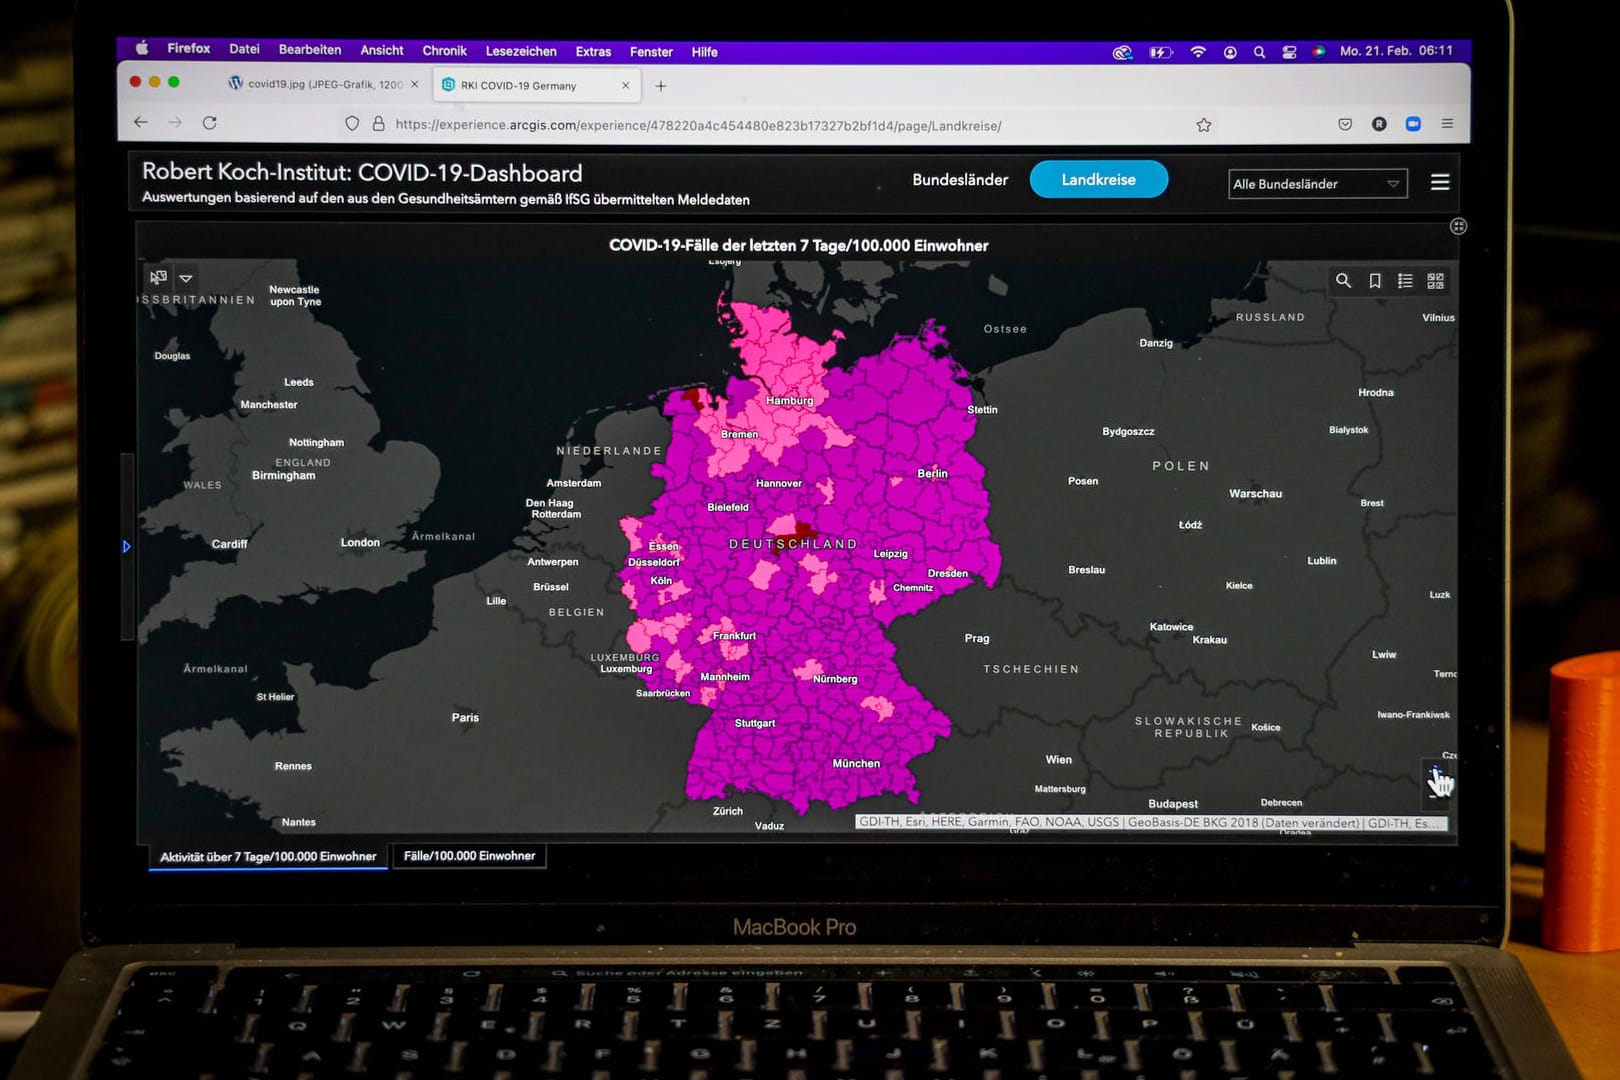Open the Datei menu
This screenshot has height=1080, width=1620.
point(244,49)
